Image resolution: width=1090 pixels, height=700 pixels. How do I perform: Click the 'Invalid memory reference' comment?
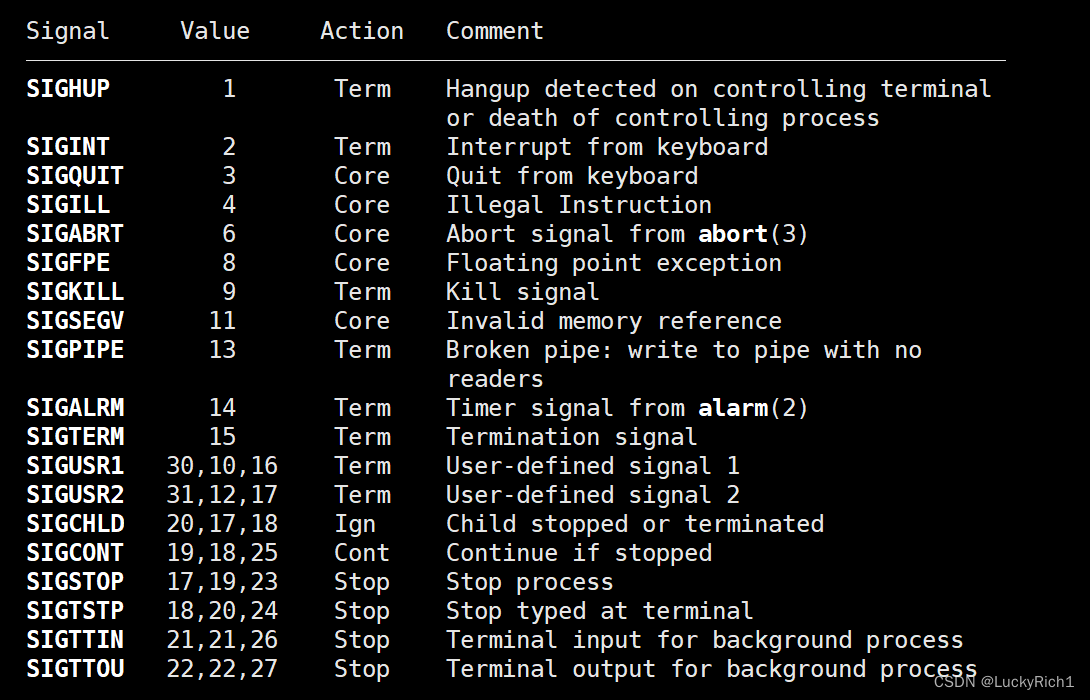[x=614, y=322]
